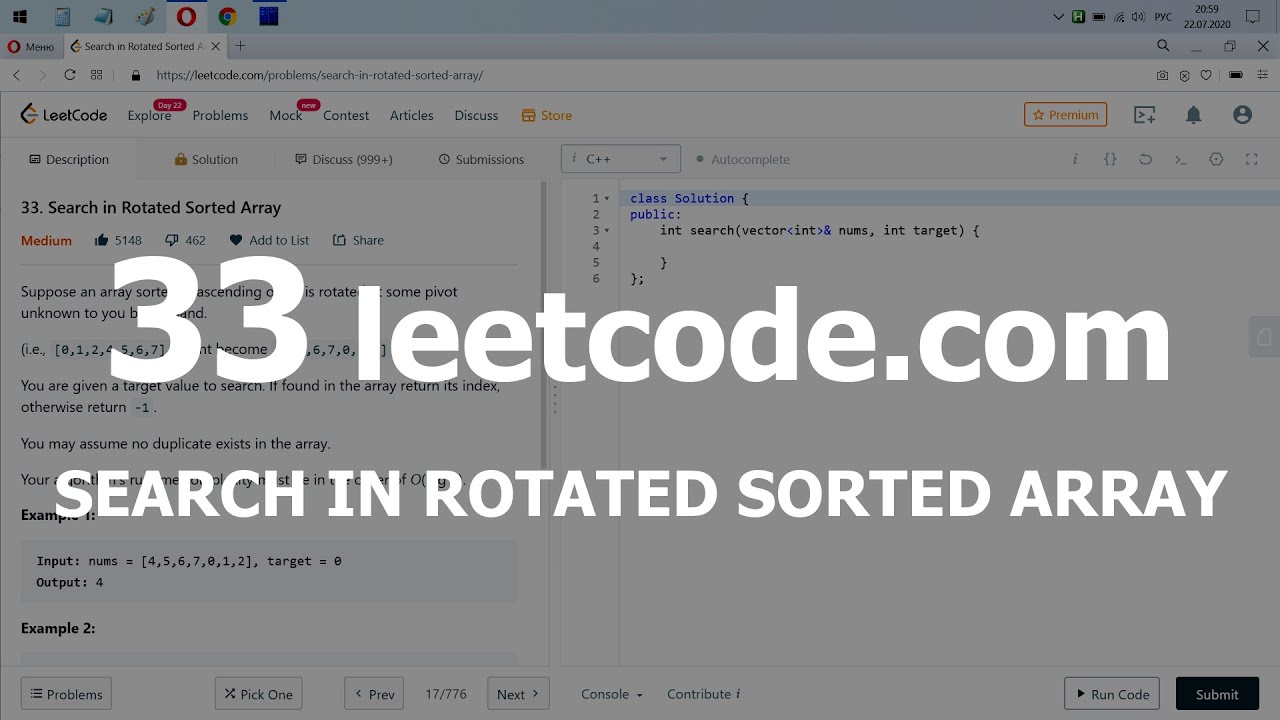The image size is (1280, 720).
Task: Pick One random problem
Action: point(258,694)
